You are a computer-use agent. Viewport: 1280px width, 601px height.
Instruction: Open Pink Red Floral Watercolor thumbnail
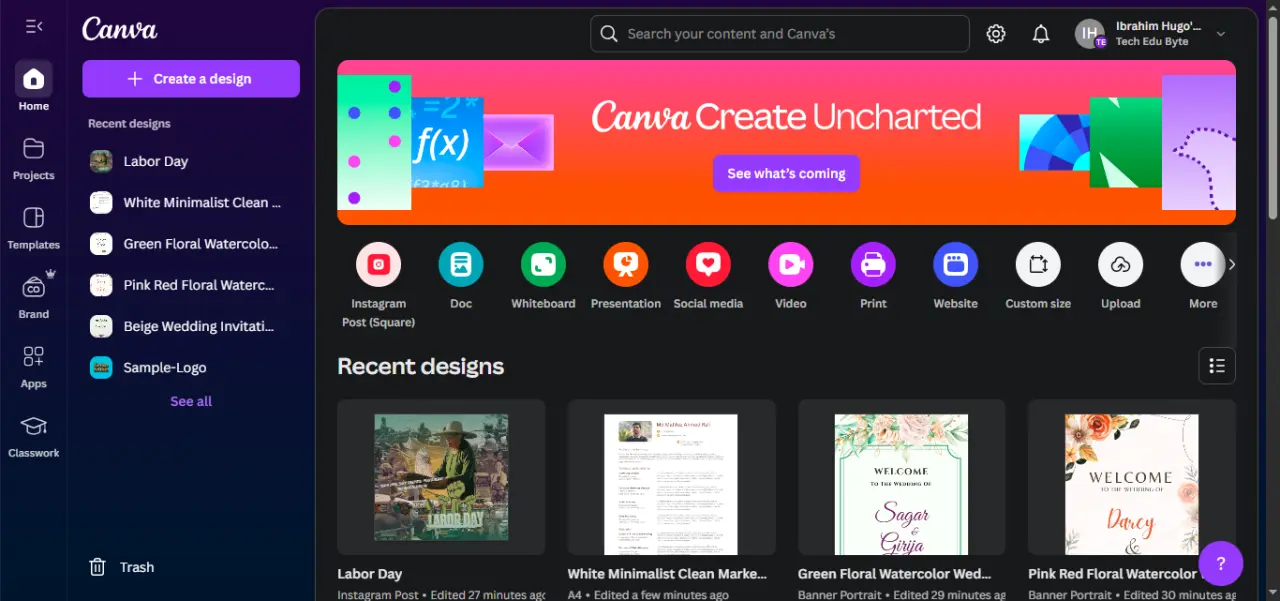(x=1132, y=477)
